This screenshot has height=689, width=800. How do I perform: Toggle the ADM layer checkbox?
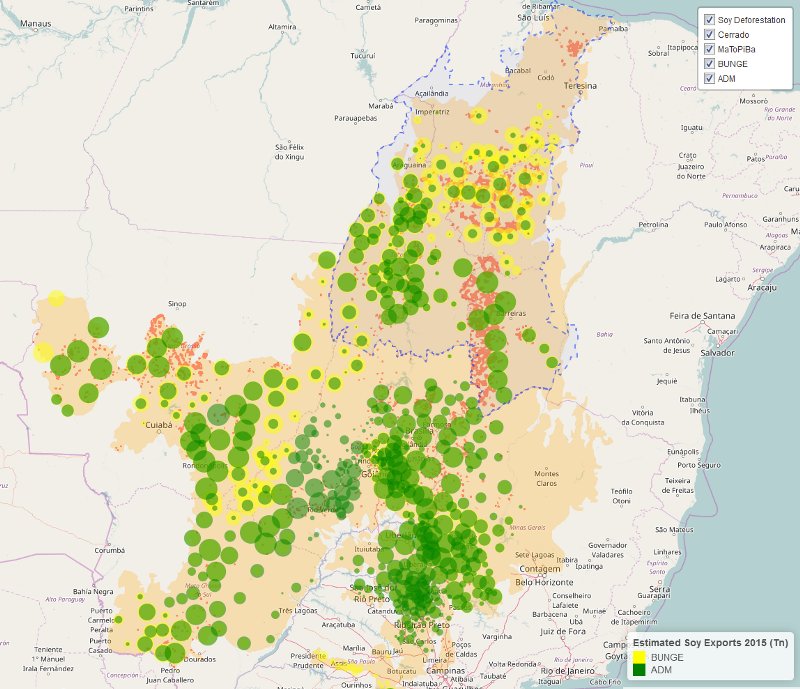[709, 79]
